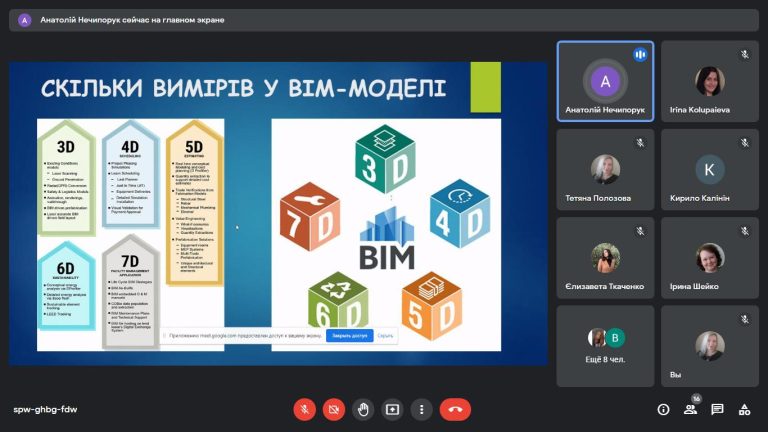
Task: Open the chat messages panel
Action: tap(718, 409)
